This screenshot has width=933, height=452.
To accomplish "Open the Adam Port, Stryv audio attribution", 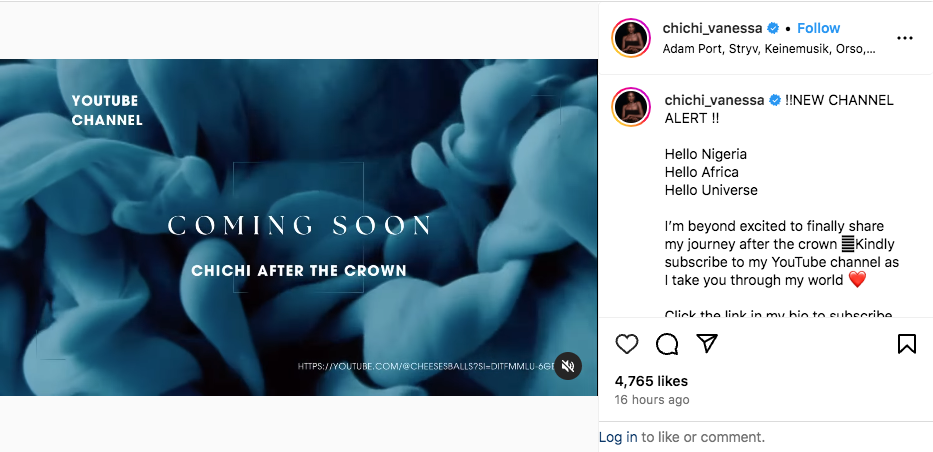I will click(x=770, y=48).
